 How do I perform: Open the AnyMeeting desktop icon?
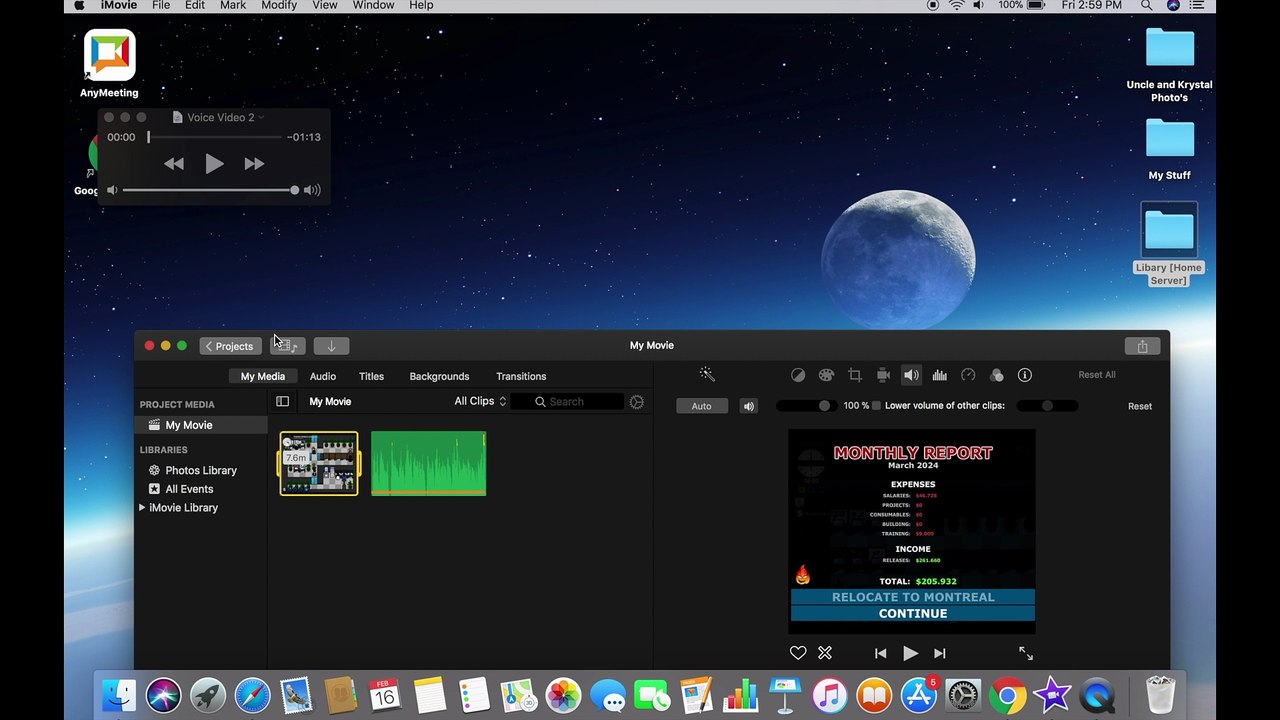coord(109,64)
